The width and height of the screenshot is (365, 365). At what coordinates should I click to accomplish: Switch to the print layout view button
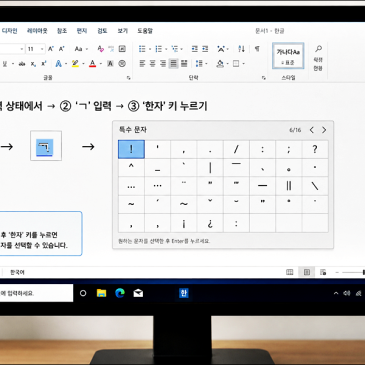pyautogui.click(x=307, y=272)
